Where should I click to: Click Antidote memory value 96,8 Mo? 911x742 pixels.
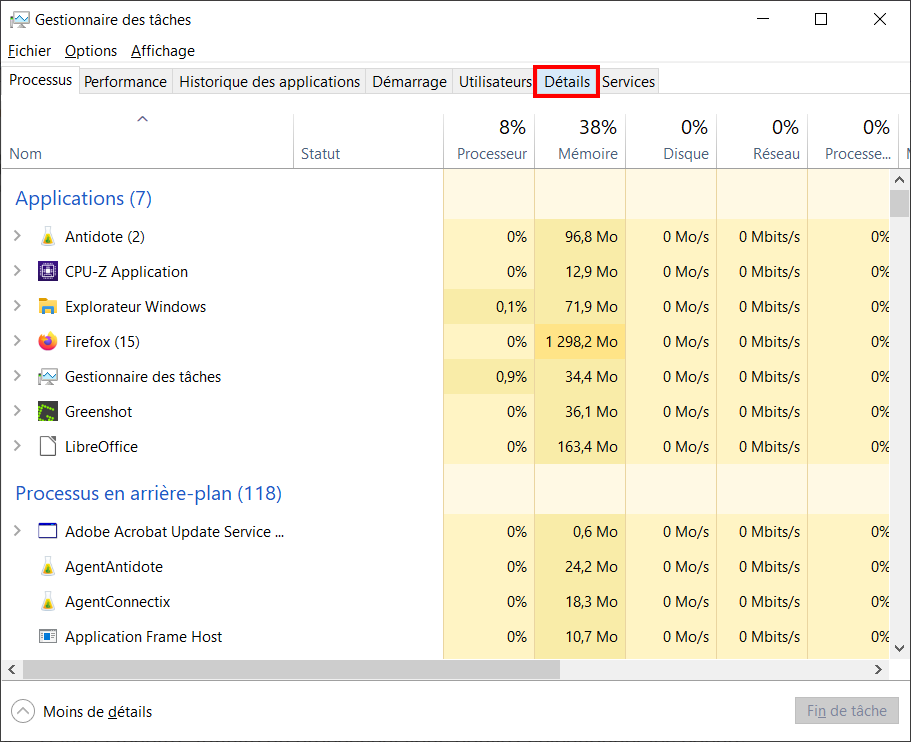click(591, 237)
